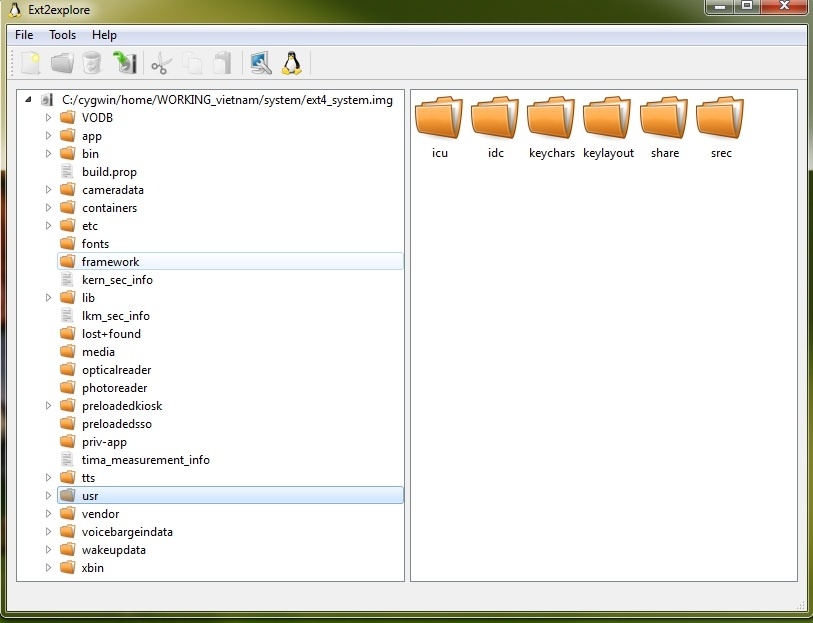813x623 pixels.
Task: Open the keychars folder icon
Action: [x=551, y=117]
